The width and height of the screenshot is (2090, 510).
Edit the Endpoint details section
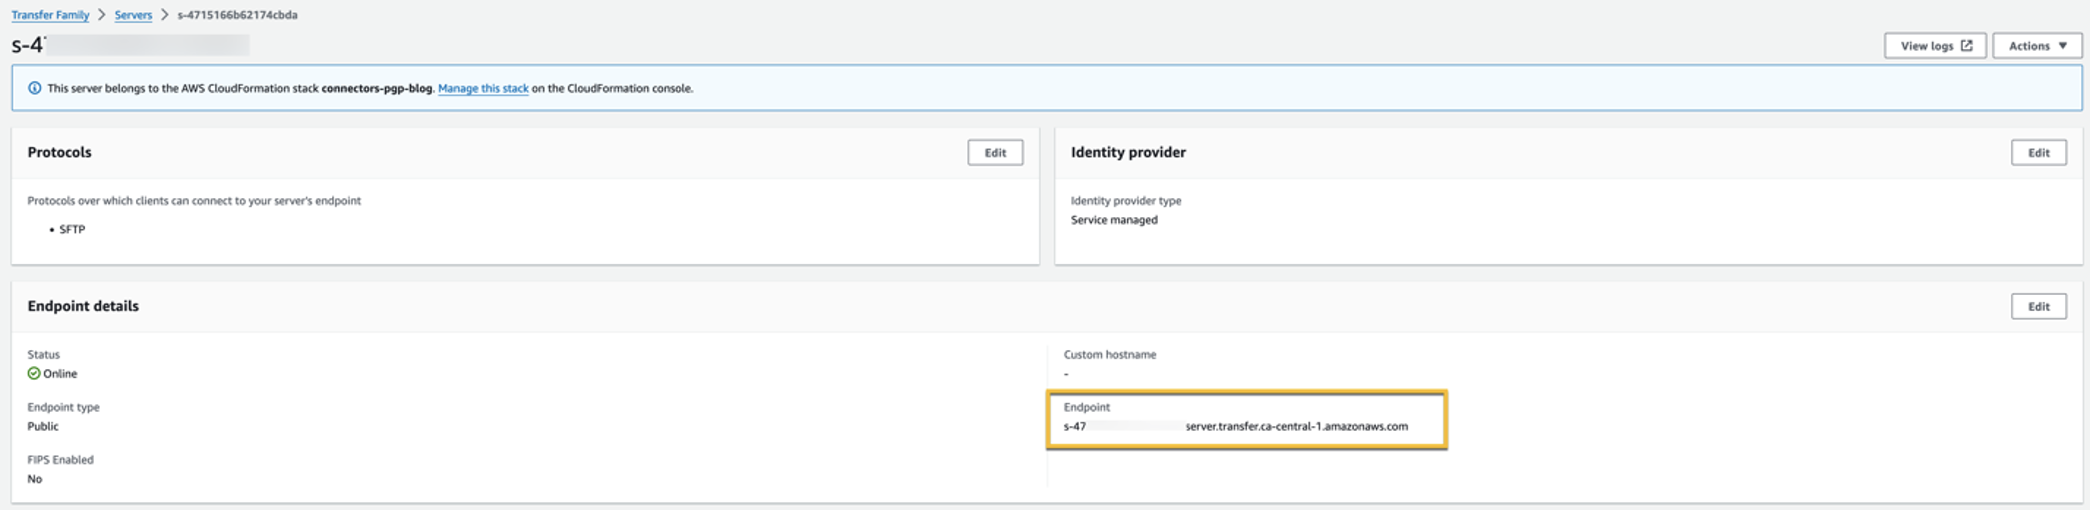[2039, 307]
